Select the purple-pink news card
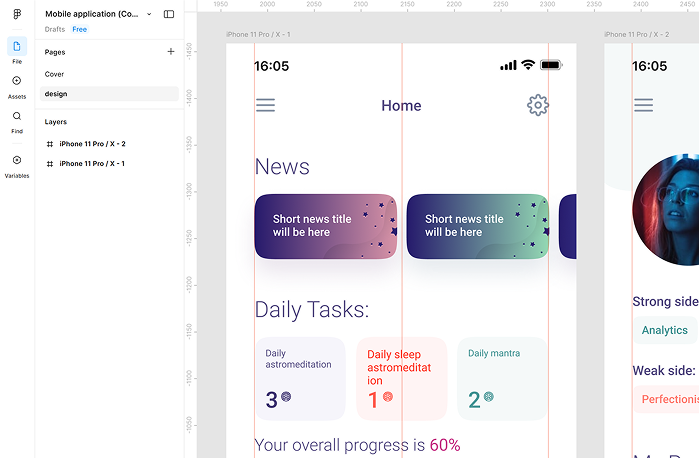The height and width of the screenshot is (458, 699). [326, 226]
